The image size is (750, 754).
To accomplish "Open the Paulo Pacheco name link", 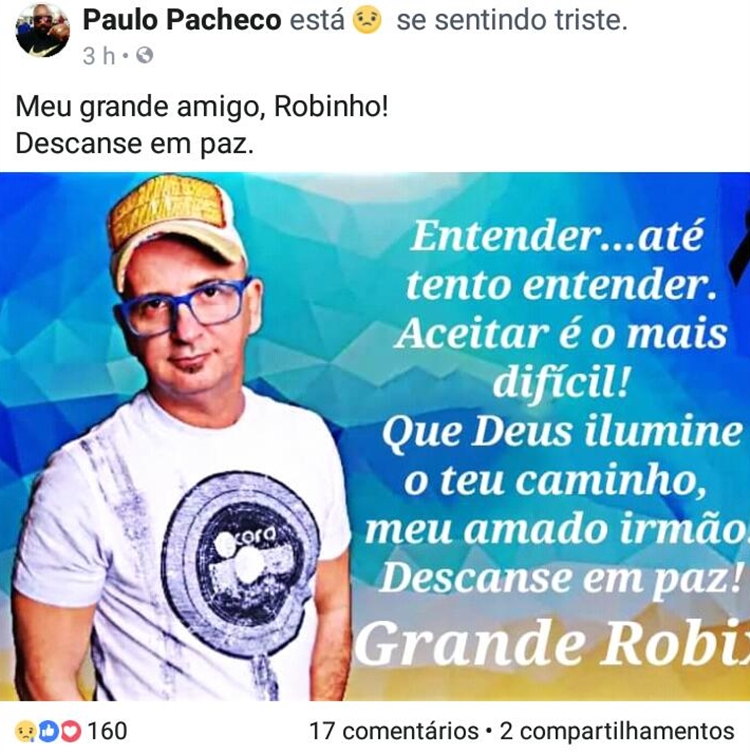I will (182, 20).
